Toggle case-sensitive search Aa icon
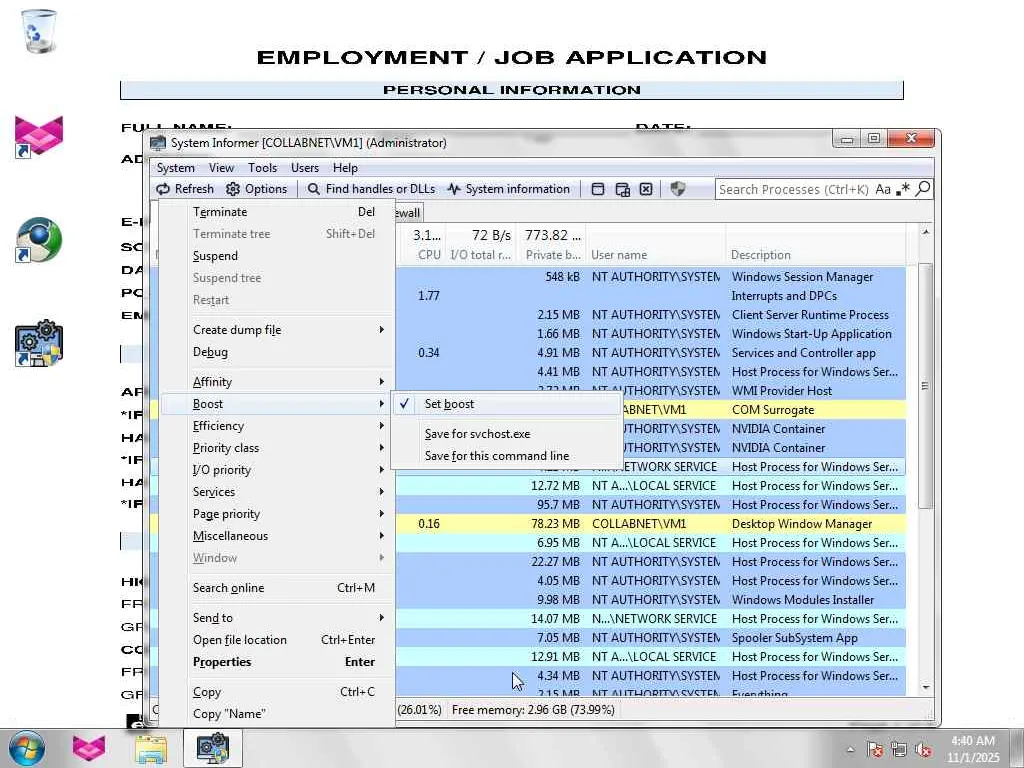 click(x=883, y=189)
